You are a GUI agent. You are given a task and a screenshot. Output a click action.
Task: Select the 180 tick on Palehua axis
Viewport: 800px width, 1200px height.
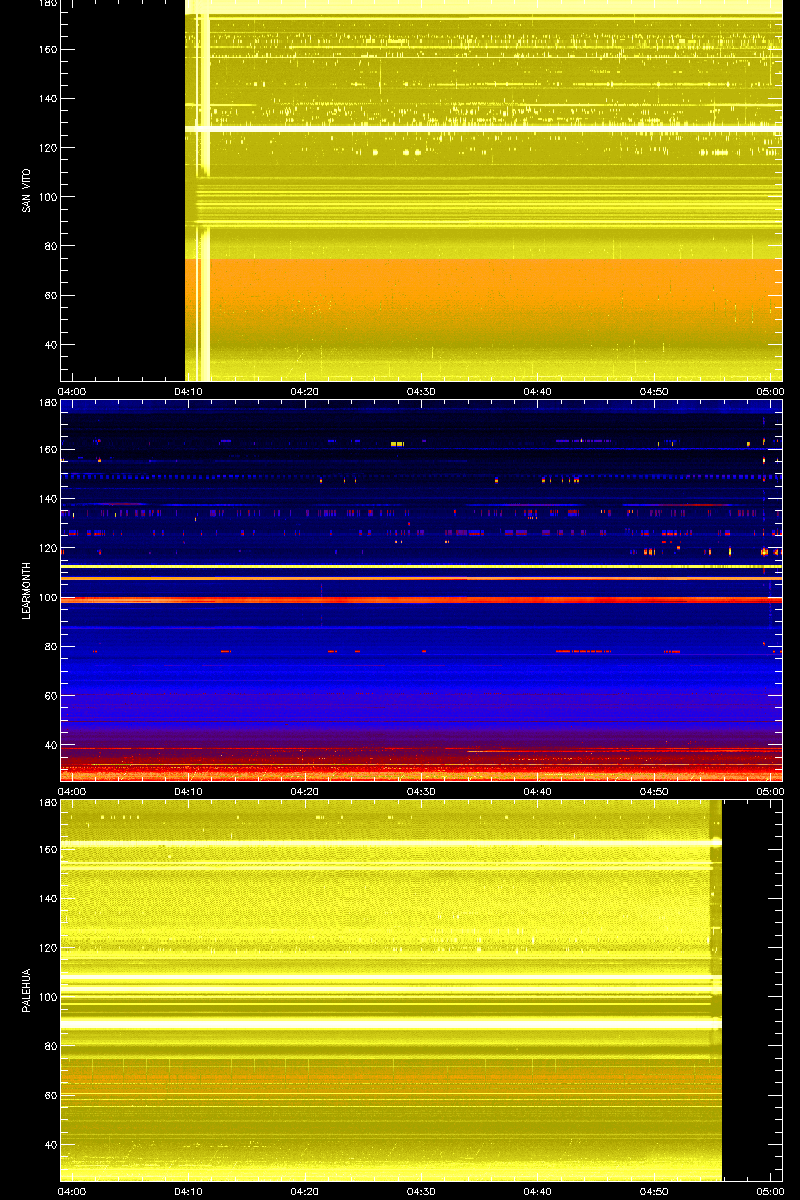[x=47, y=803]
